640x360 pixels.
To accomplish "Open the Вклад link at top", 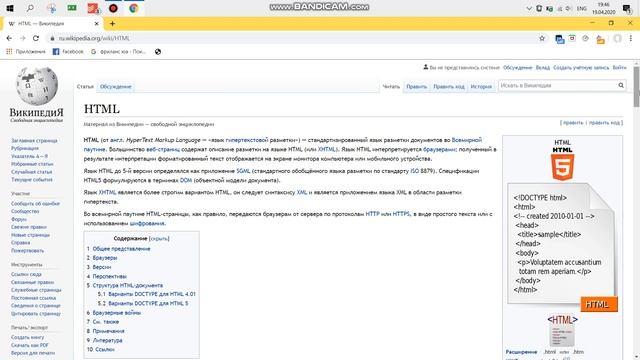I will coord(543,68).
